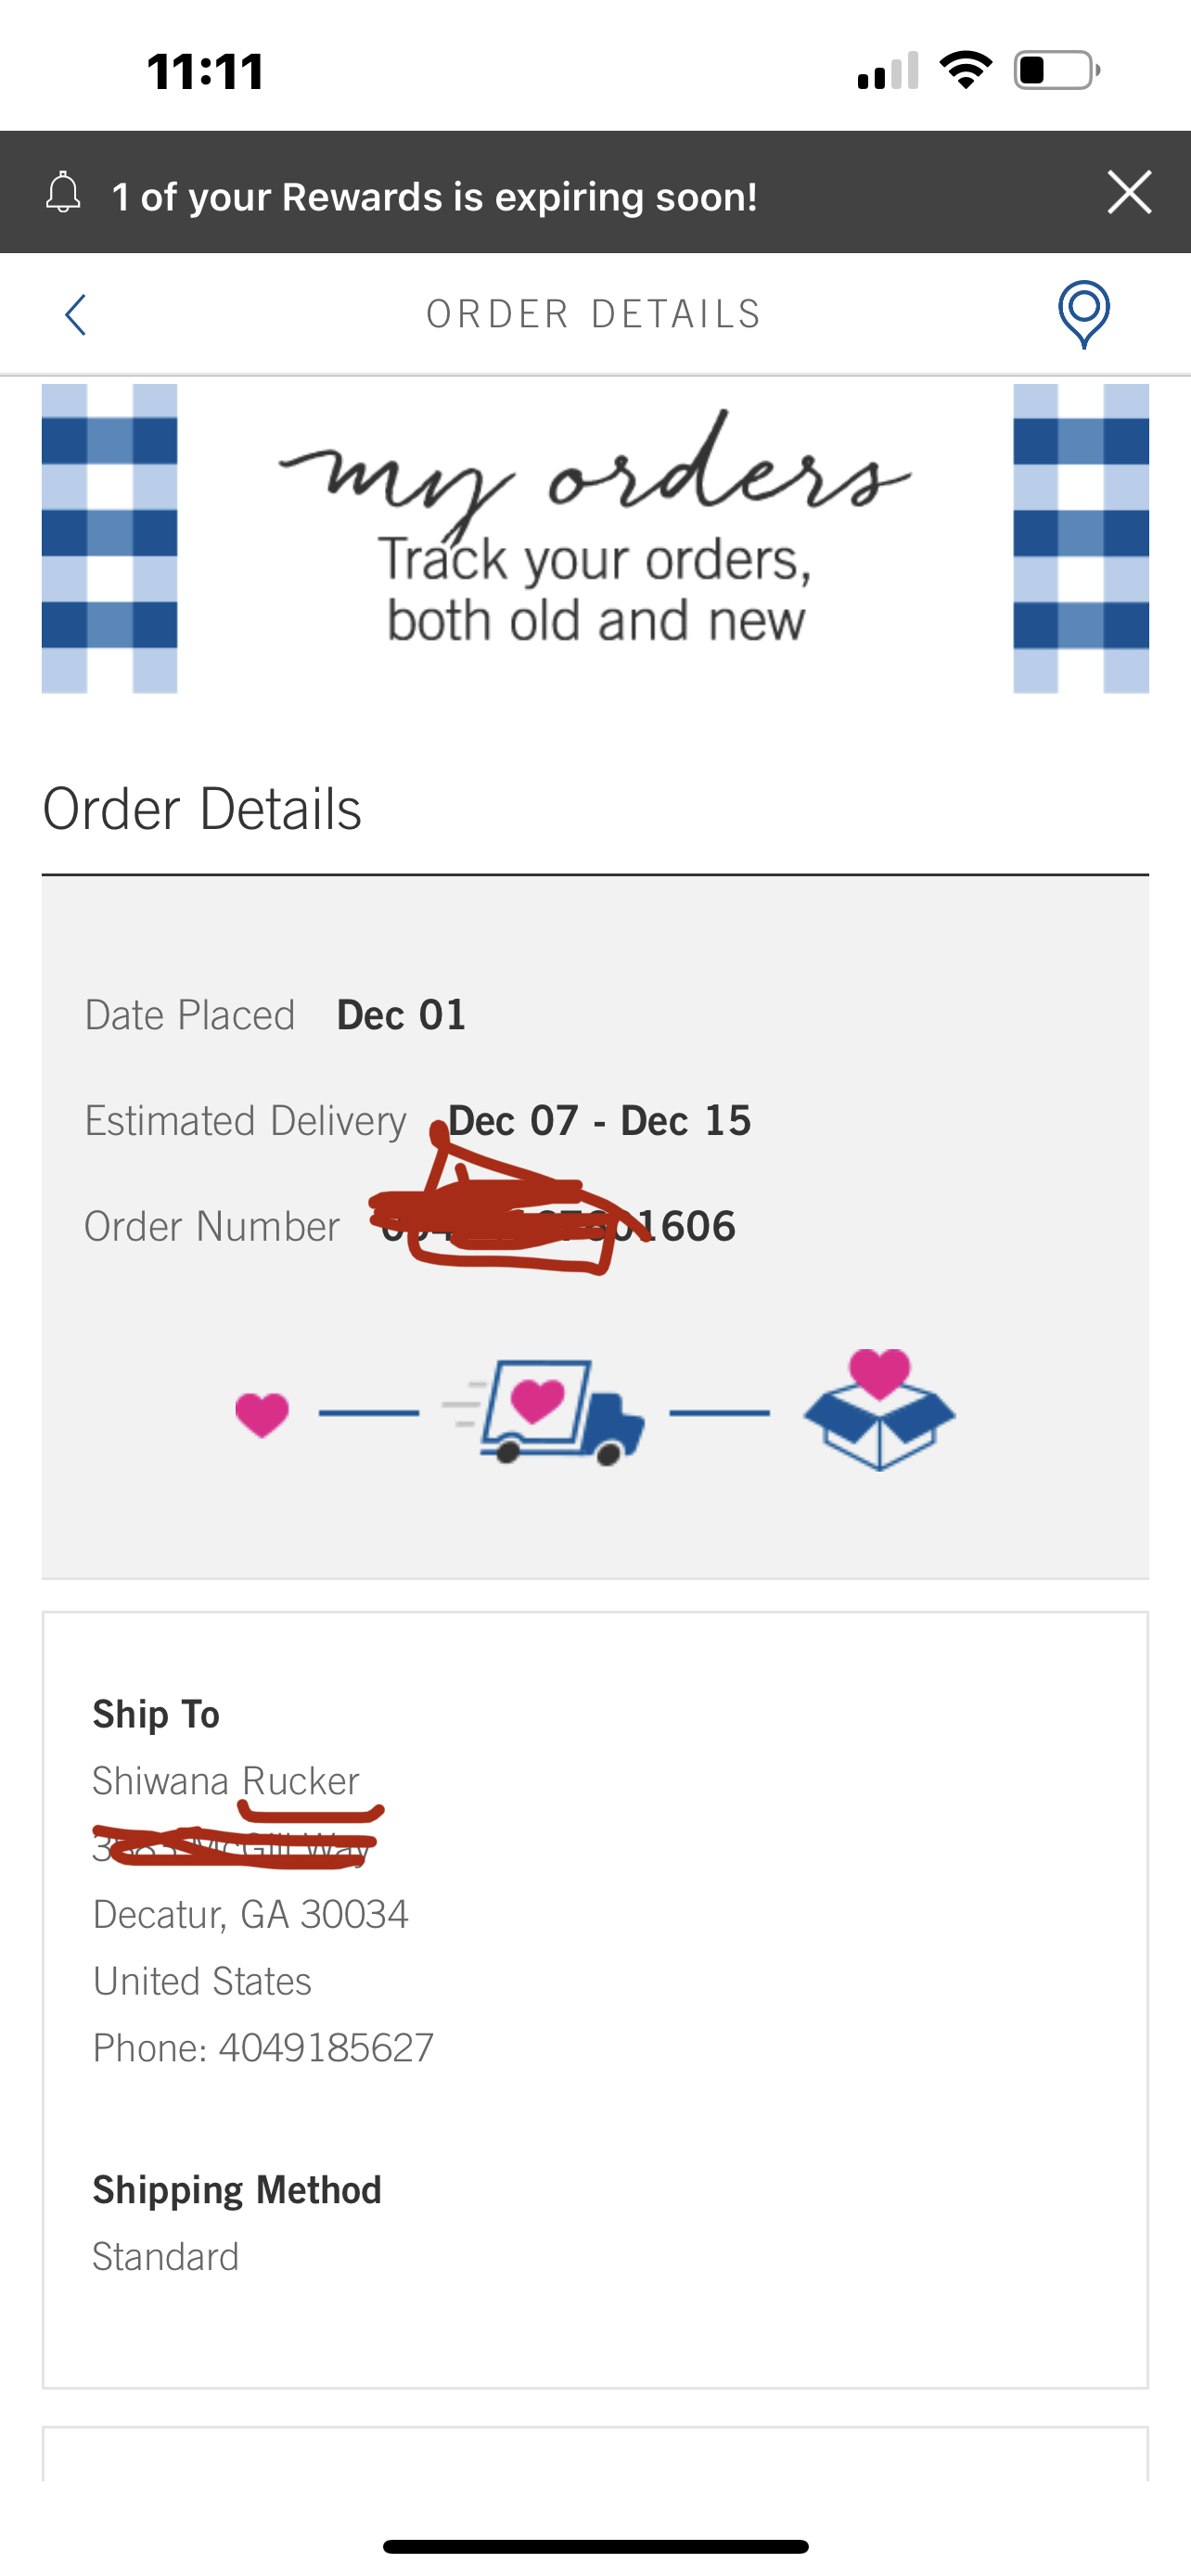
Task: Tap the home indicator bar
Action: coord(595,2546)
